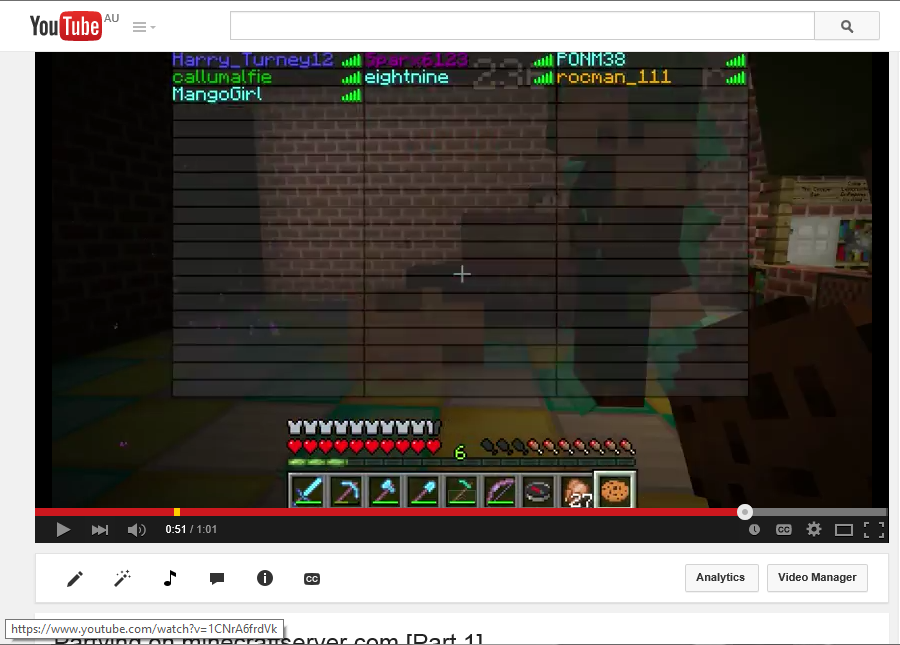Open the Audio music note tool

170,578
